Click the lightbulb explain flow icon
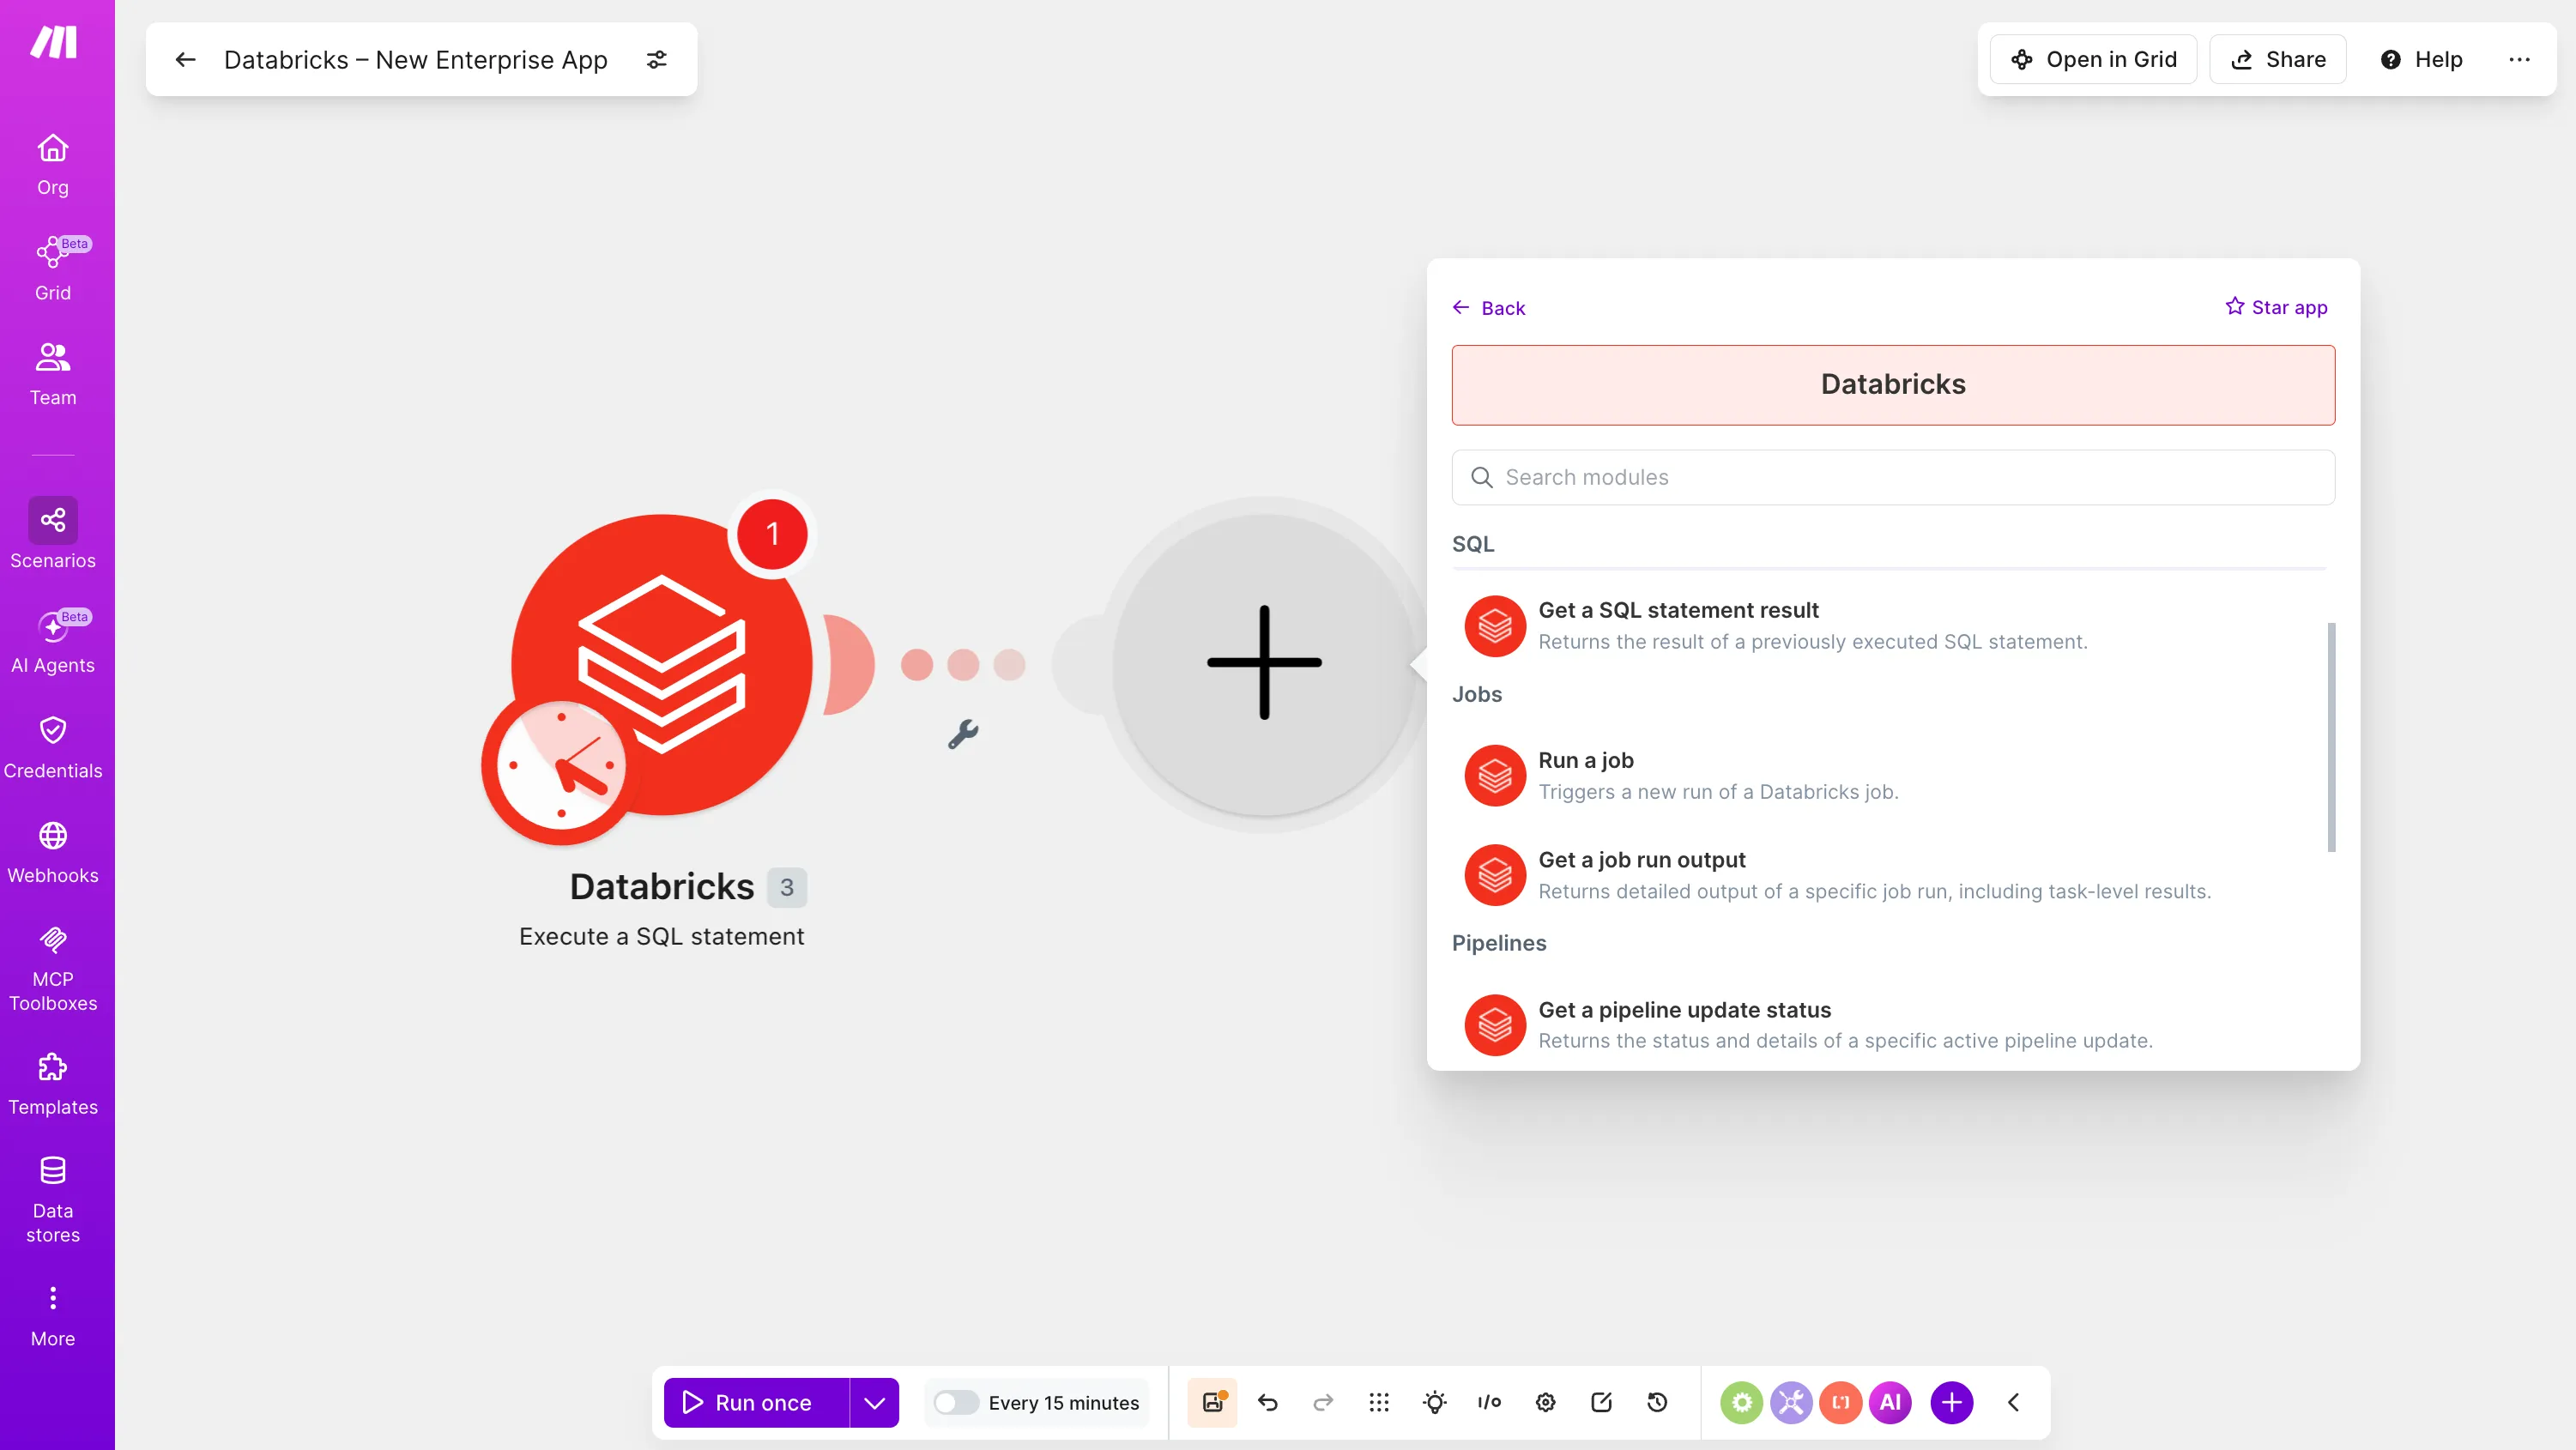The width and height of the screenshot is (2576, 1450). pos(1435,1403)
